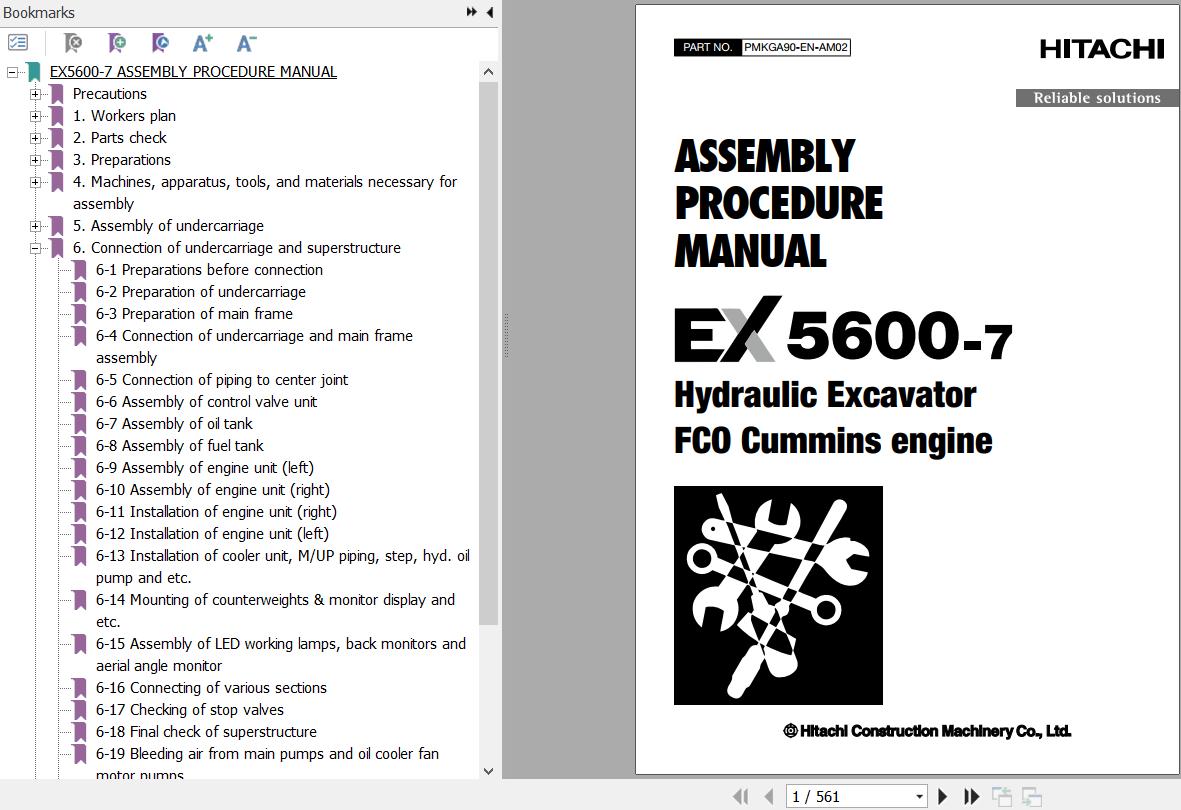
Task: Click bookmark icon beside 6-7 Assembly of oil tank
Action: pyautogui.click(x=80, y=424)
